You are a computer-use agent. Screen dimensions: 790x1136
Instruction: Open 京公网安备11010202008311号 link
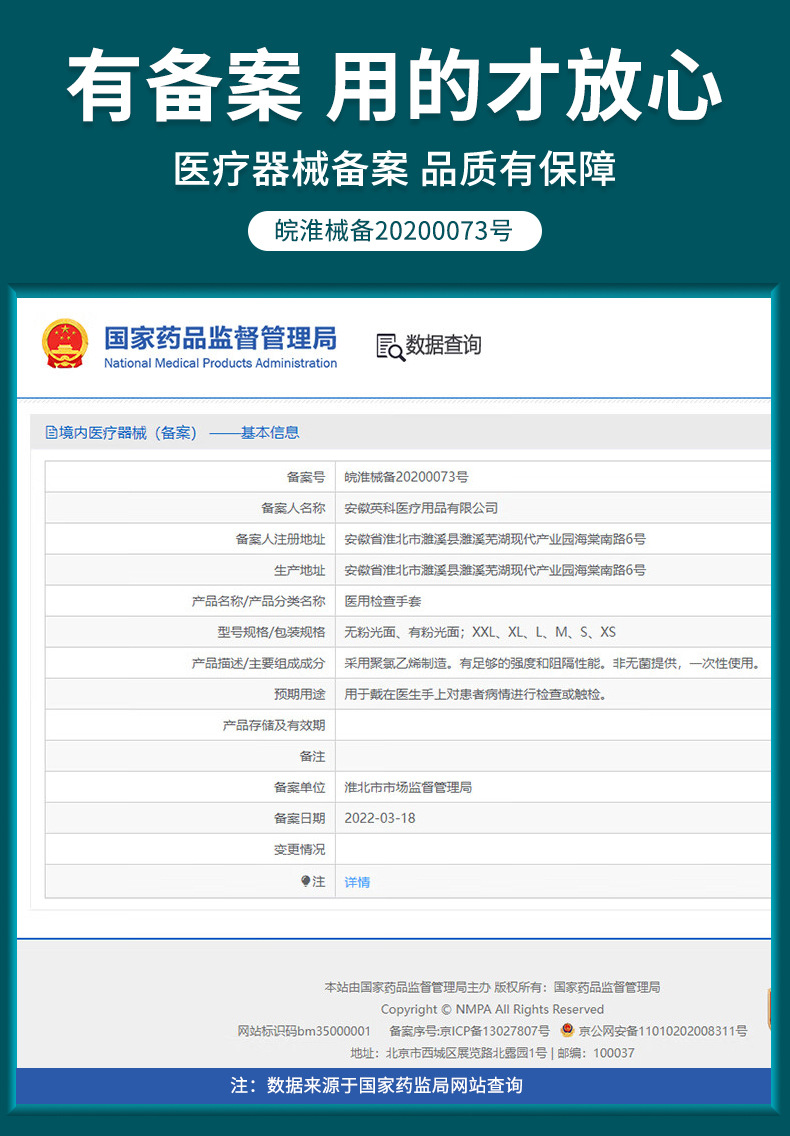662,1030
